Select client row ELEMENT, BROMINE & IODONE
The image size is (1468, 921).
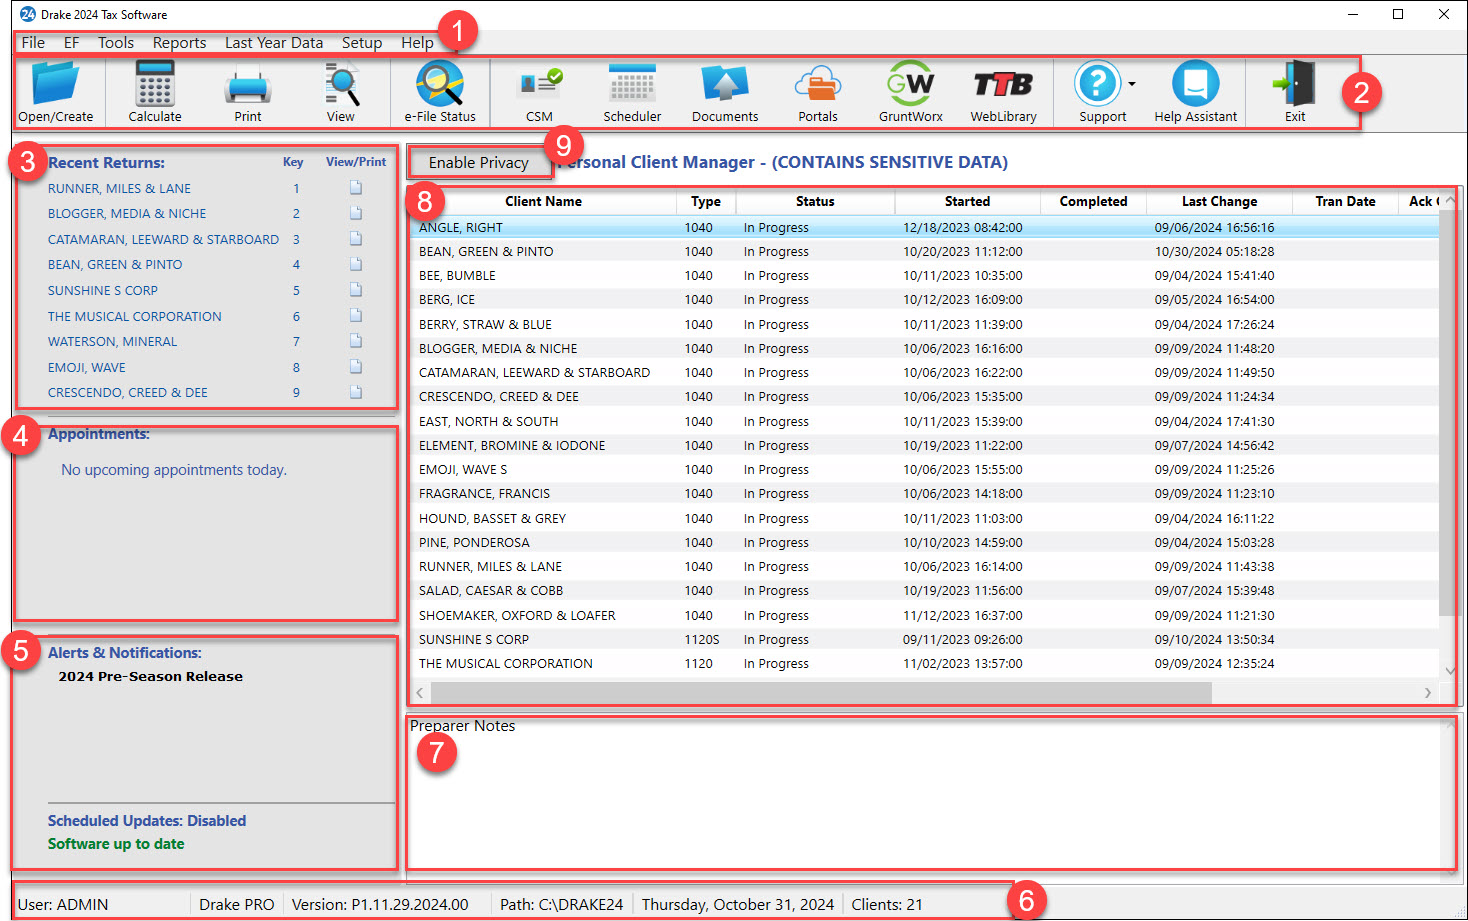point(925,445)
